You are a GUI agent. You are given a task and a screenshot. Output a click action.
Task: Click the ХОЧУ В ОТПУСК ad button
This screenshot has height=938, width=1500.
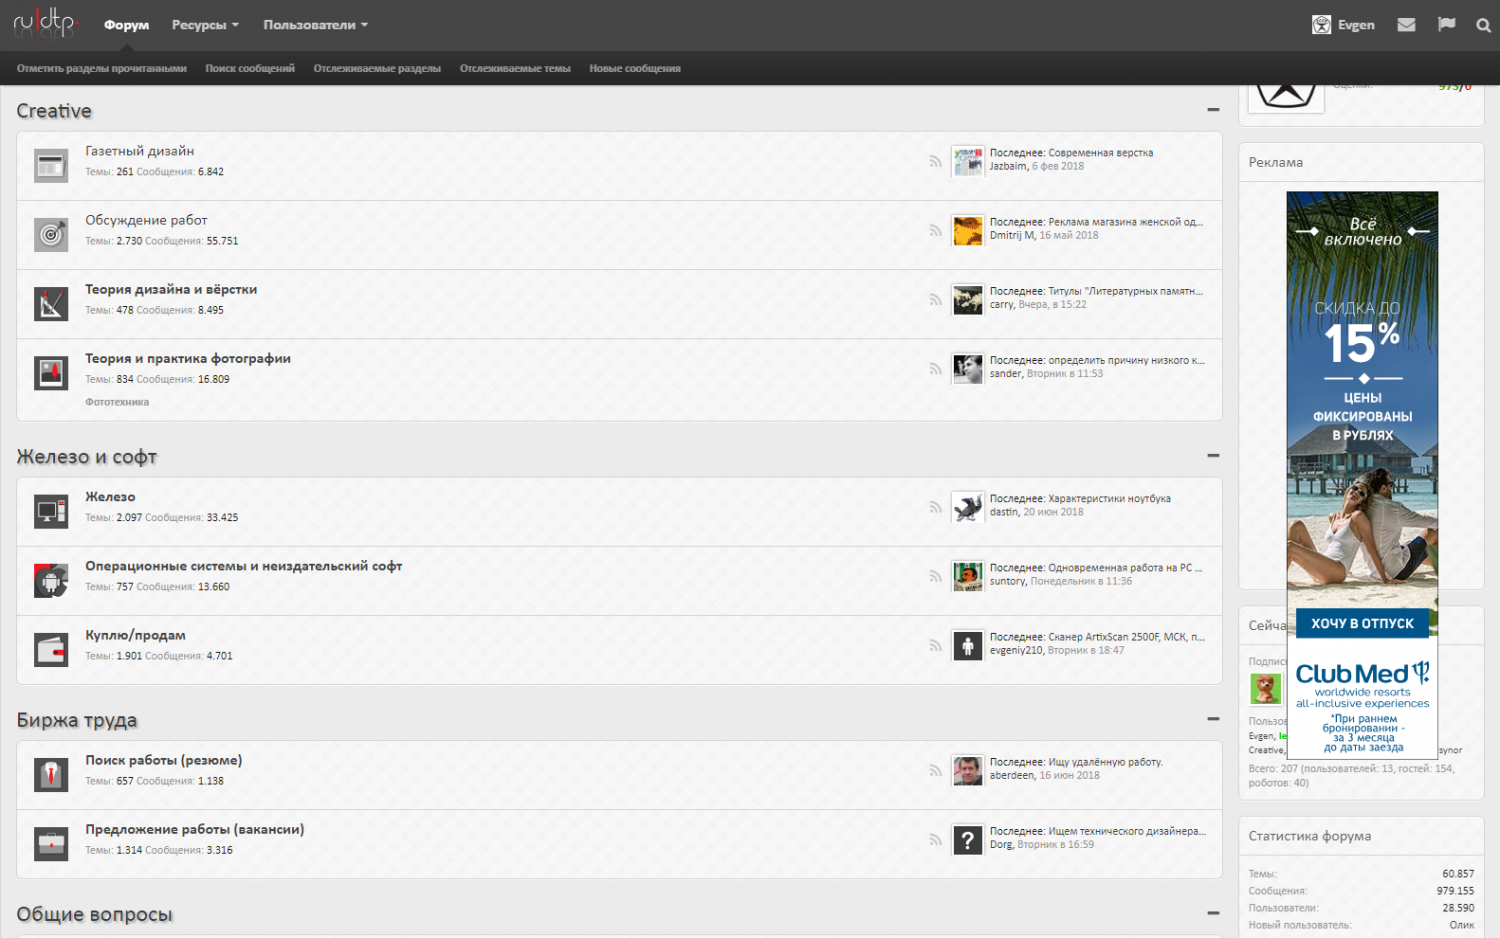(1362, 623)
